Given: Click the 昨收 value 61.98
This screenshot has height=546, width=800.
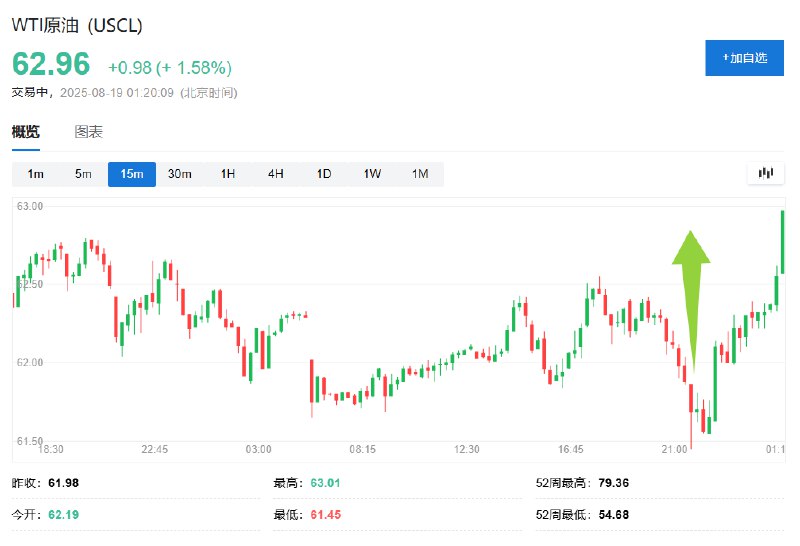Looking at the screenshot, I should pyautogui.click(x=63, y=483).
